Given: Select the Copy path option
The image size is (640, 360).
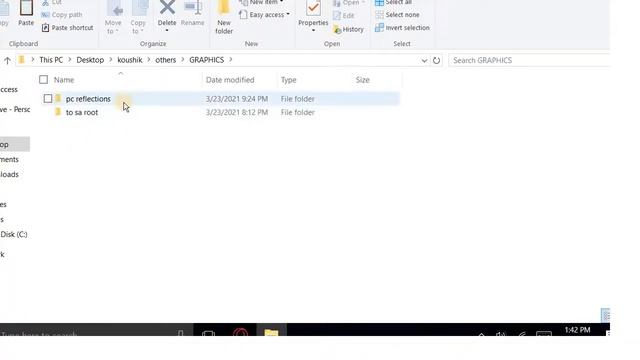Looking at the screenshot, I should point(62,15).
